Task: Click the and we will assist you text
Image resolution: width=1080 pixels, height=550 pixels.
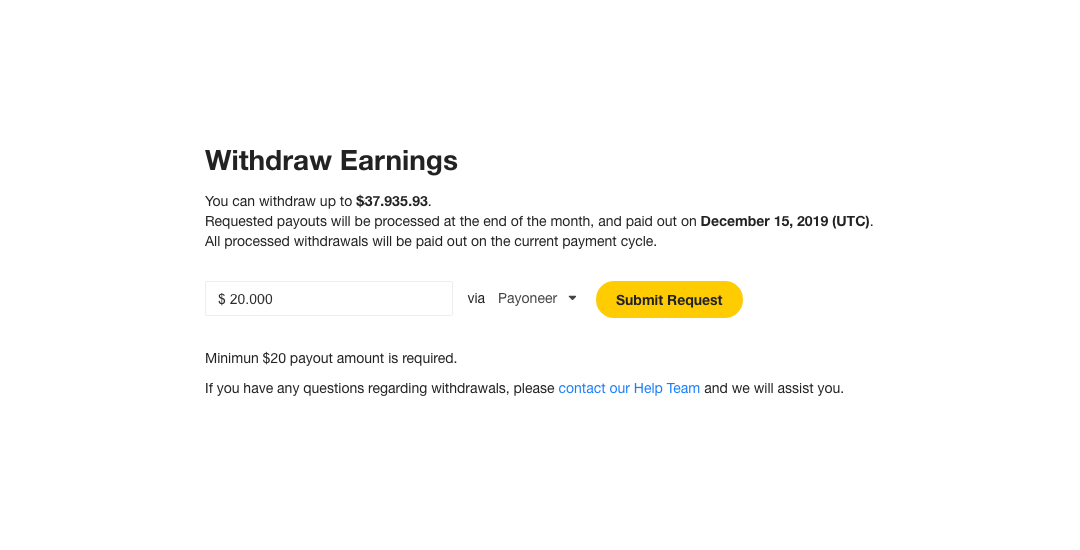Action: (x=773, y=388)
